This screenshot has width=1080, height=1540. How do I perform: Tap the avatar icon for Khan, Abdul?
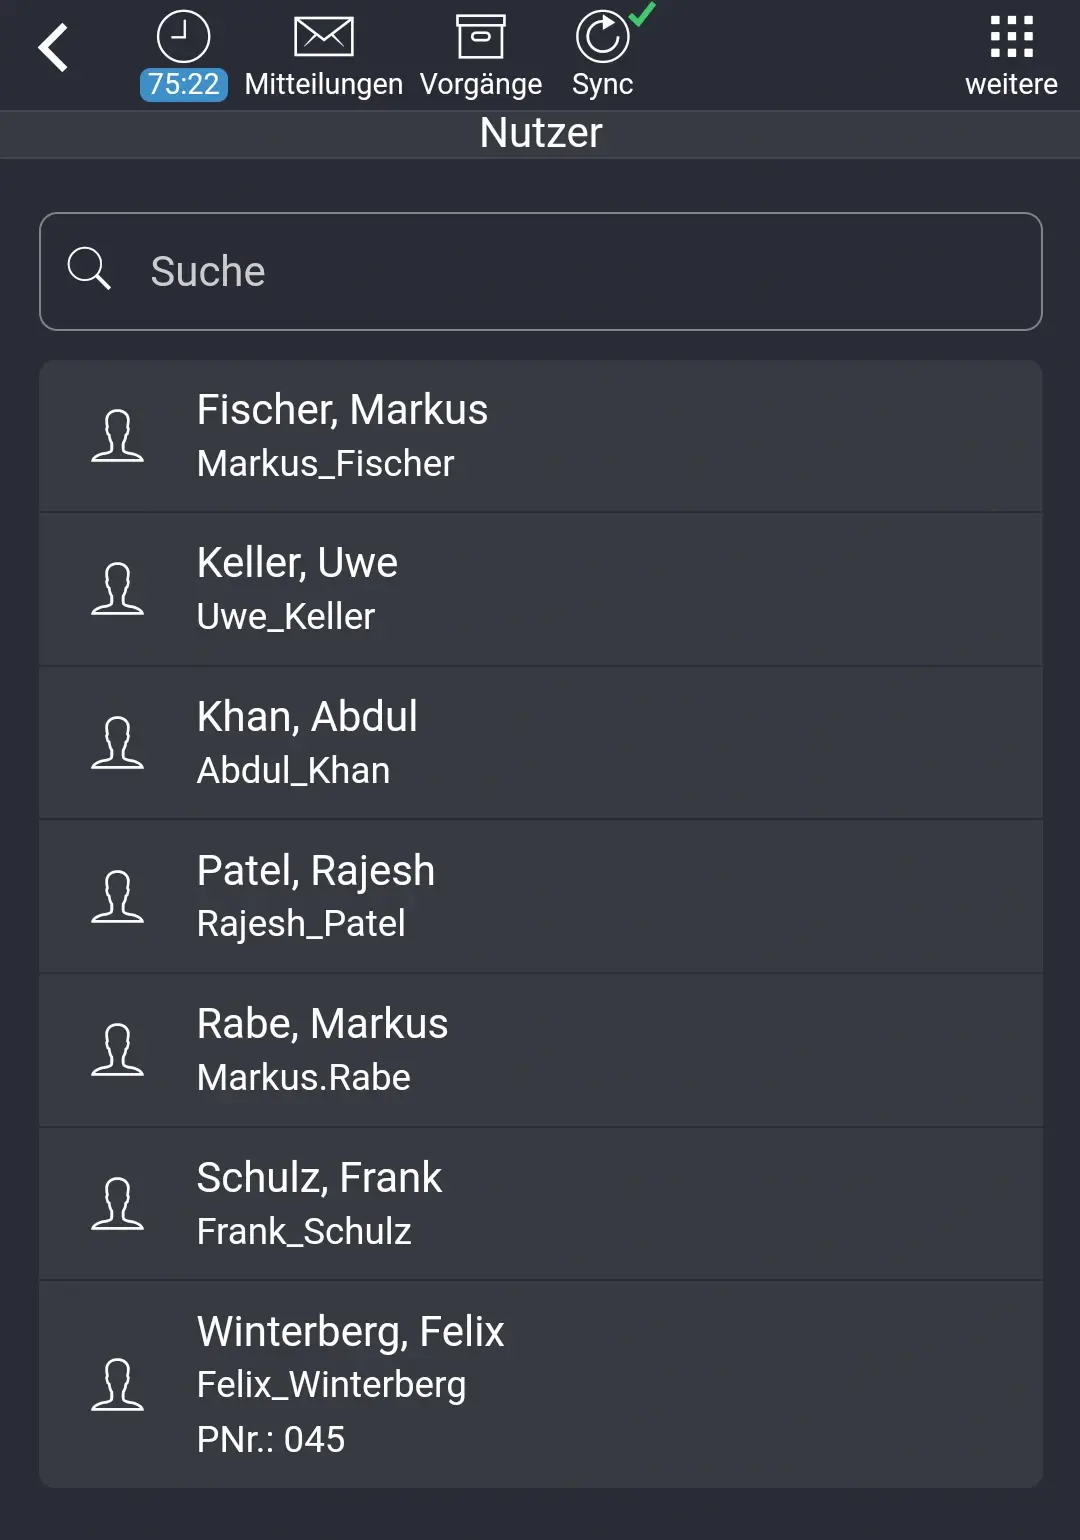(x=119, y=743)
